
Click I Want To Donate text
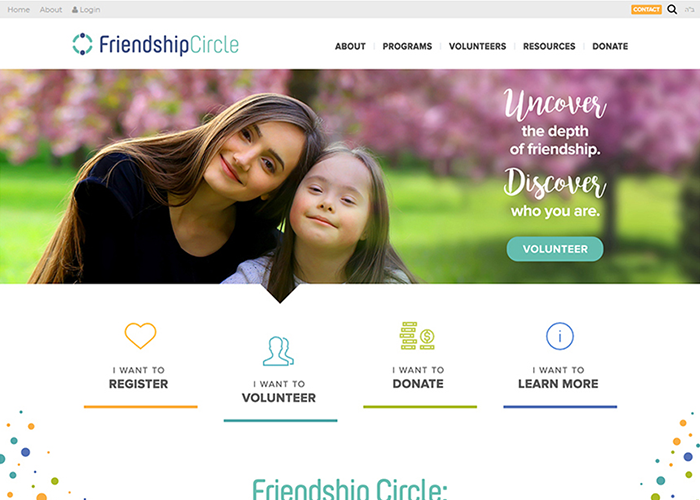tap(418, 378)
